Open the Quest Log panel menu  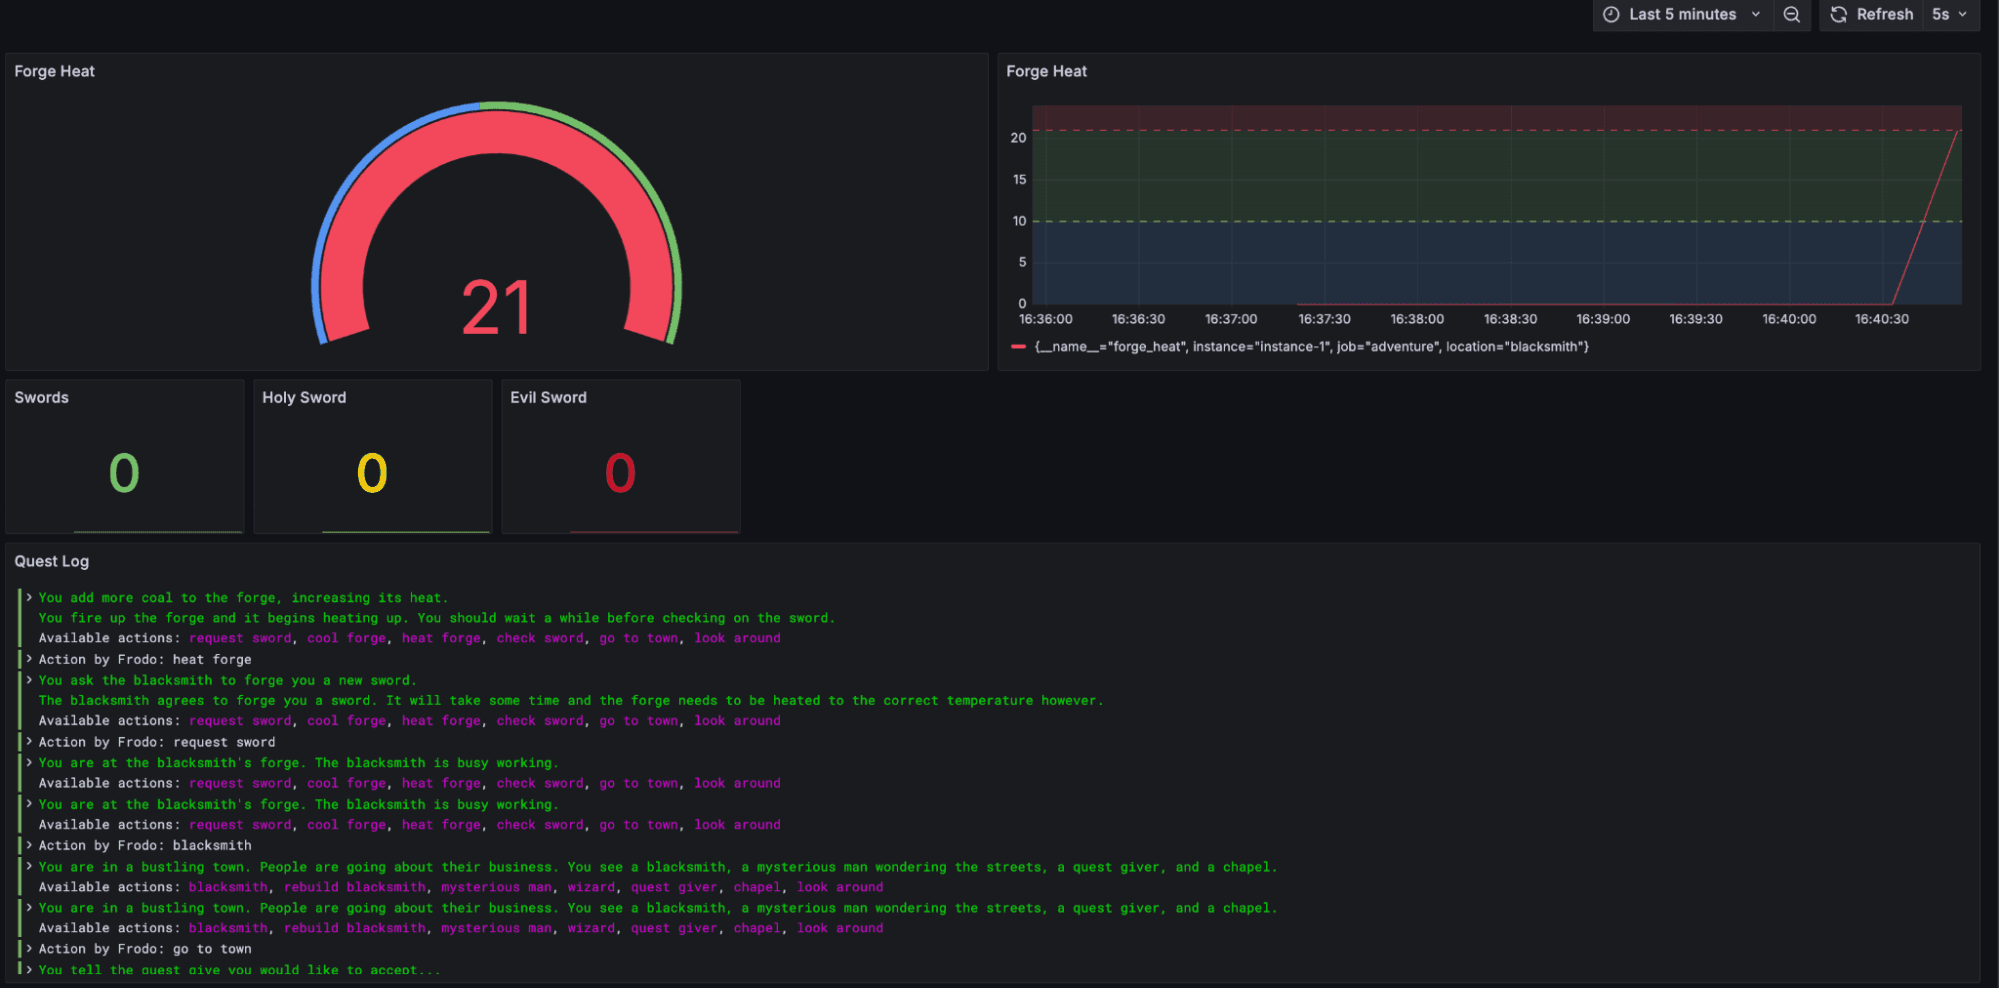[x=52, y=561]
